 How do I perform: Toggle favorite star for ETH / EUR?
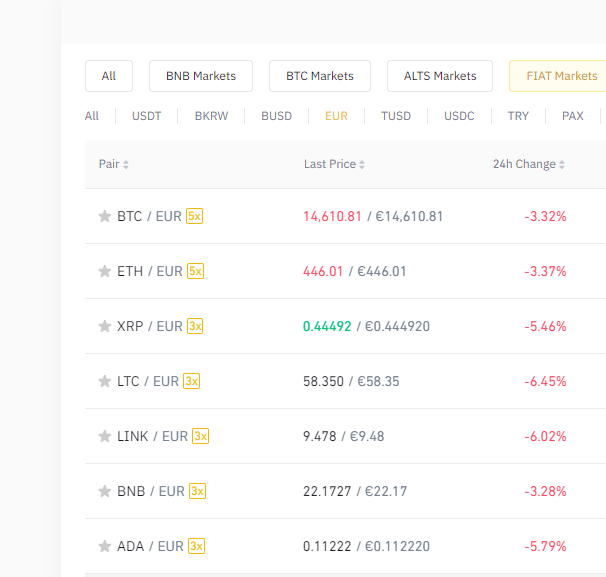pos(104,271)
